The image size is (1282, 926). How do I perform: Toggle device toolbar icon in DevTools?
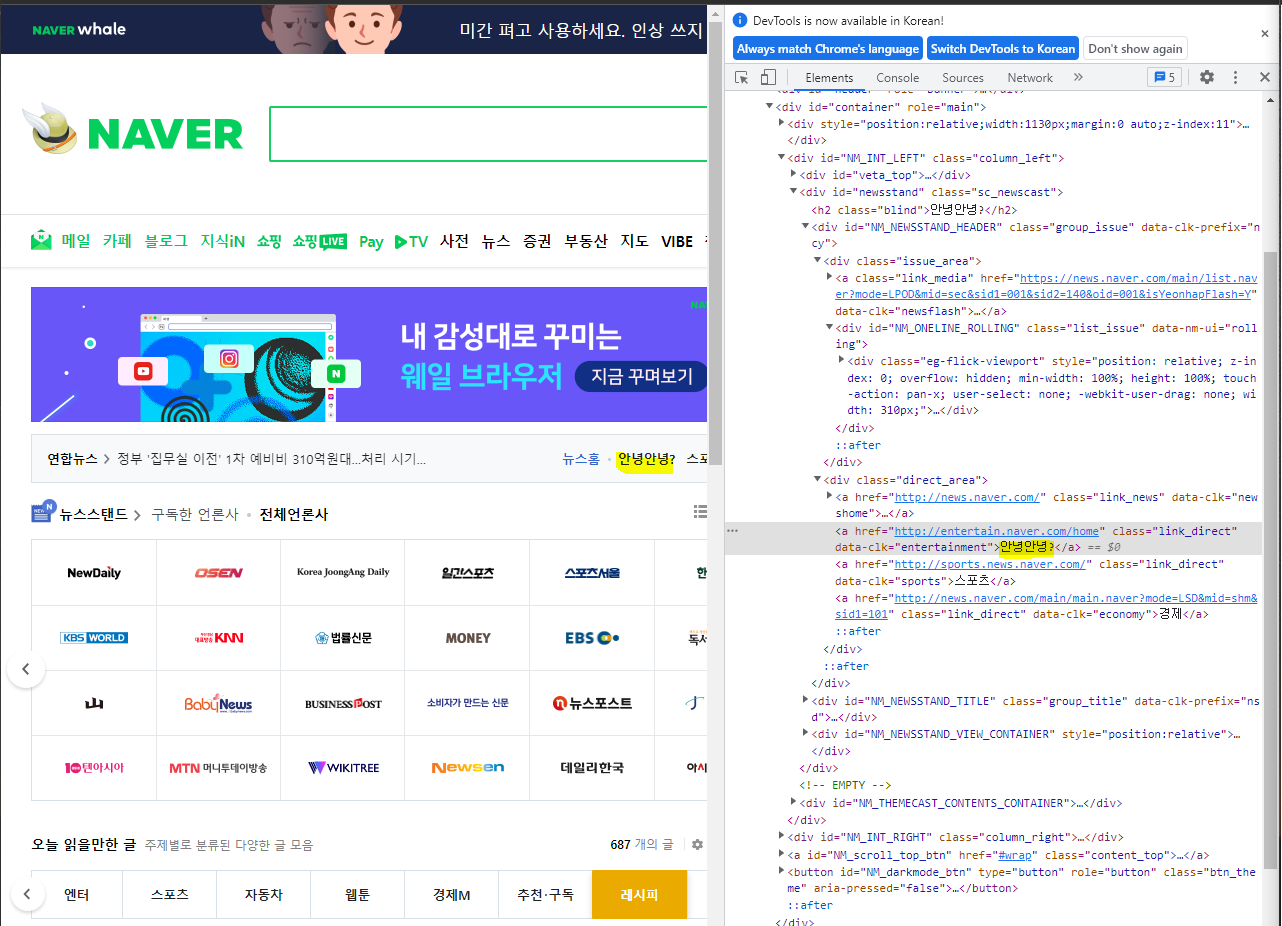coord(768,77)
